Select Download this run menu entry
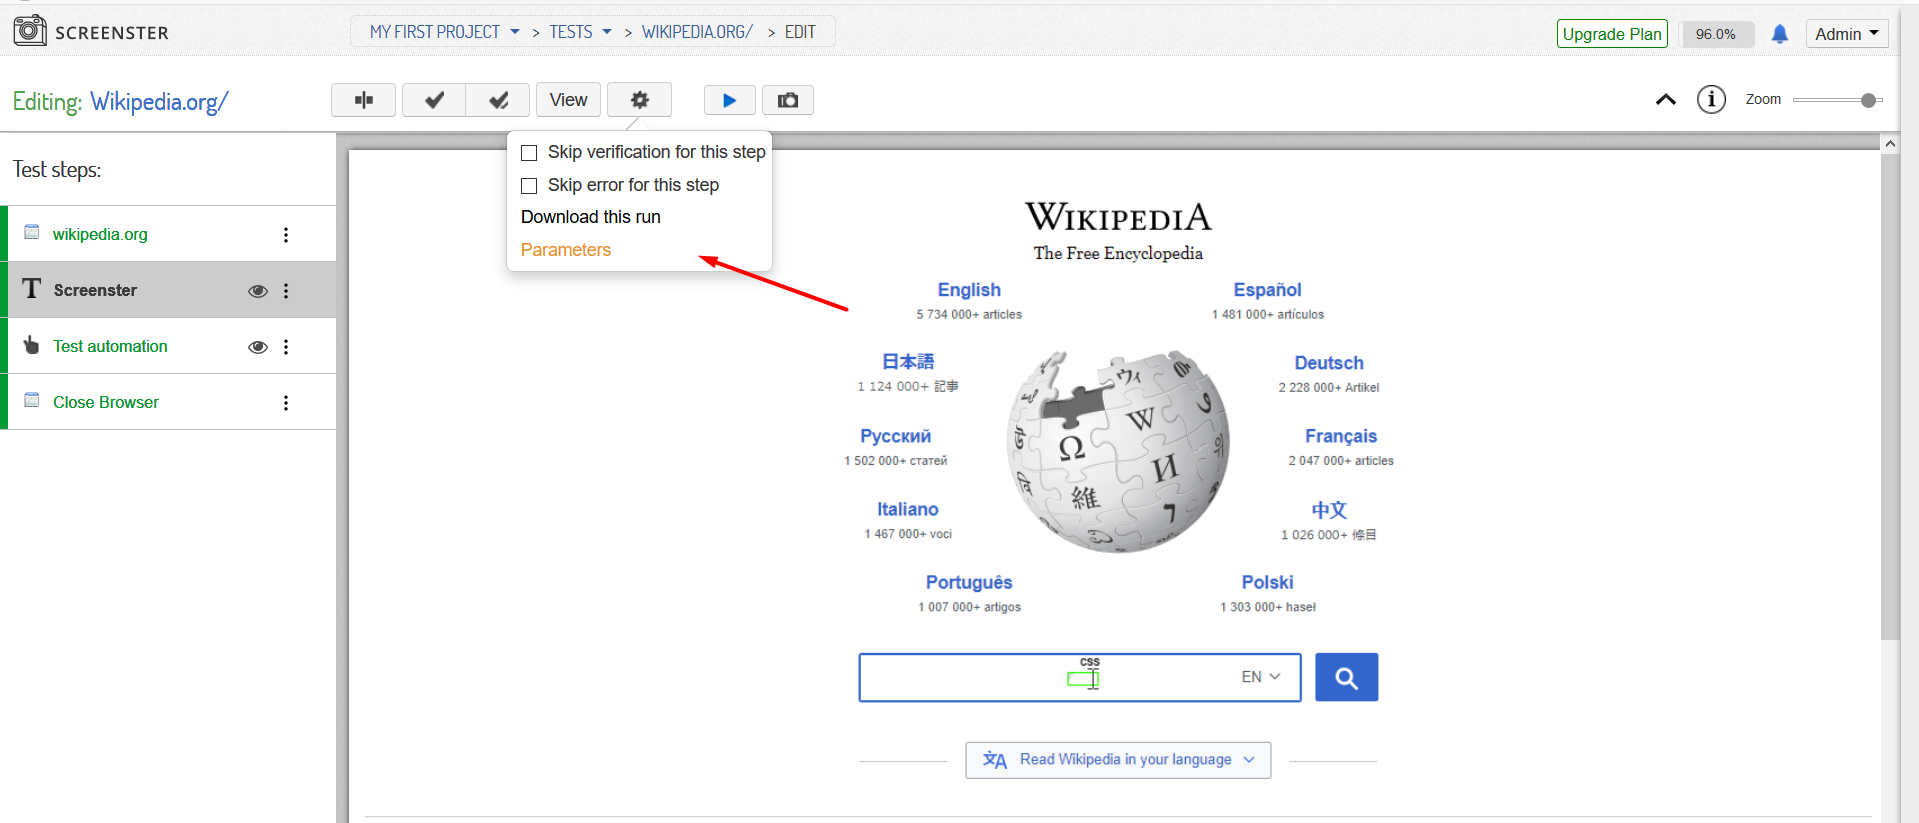 [x=591, y=217]
